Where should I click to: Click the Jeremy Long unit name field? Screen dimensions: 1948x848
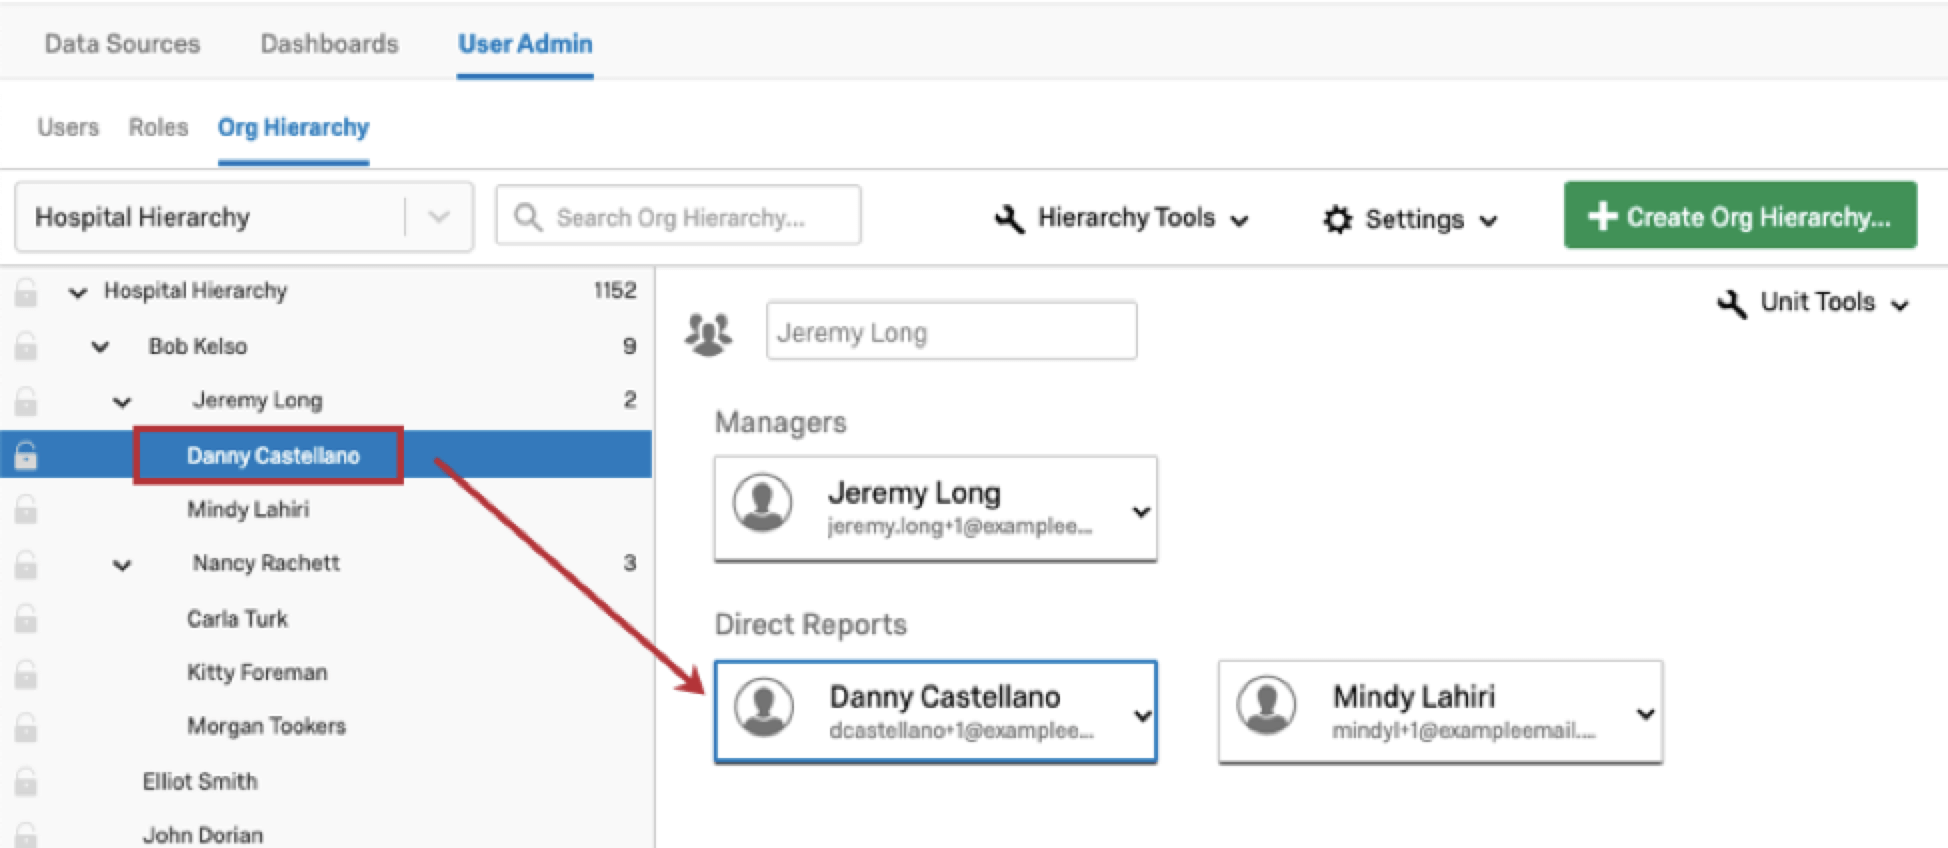pyautogui.click(x=950, y=332)
